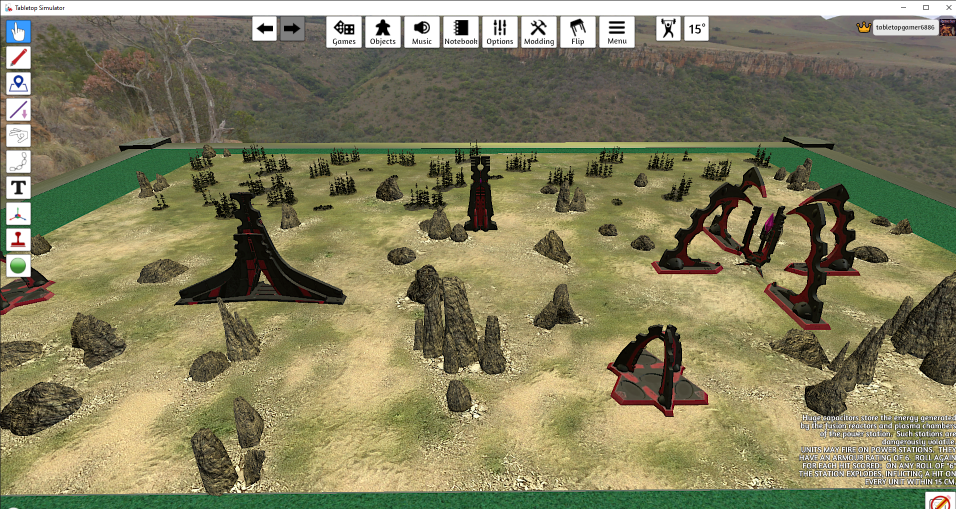Open the Modding menu
956x509 pixels.
tap(539, 32)
